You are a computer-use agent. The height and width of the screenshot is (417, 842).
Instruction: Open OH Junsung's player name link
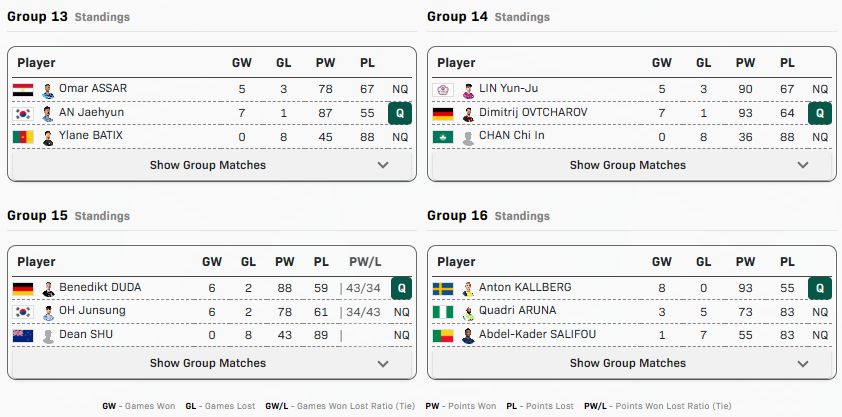(92, 311)
